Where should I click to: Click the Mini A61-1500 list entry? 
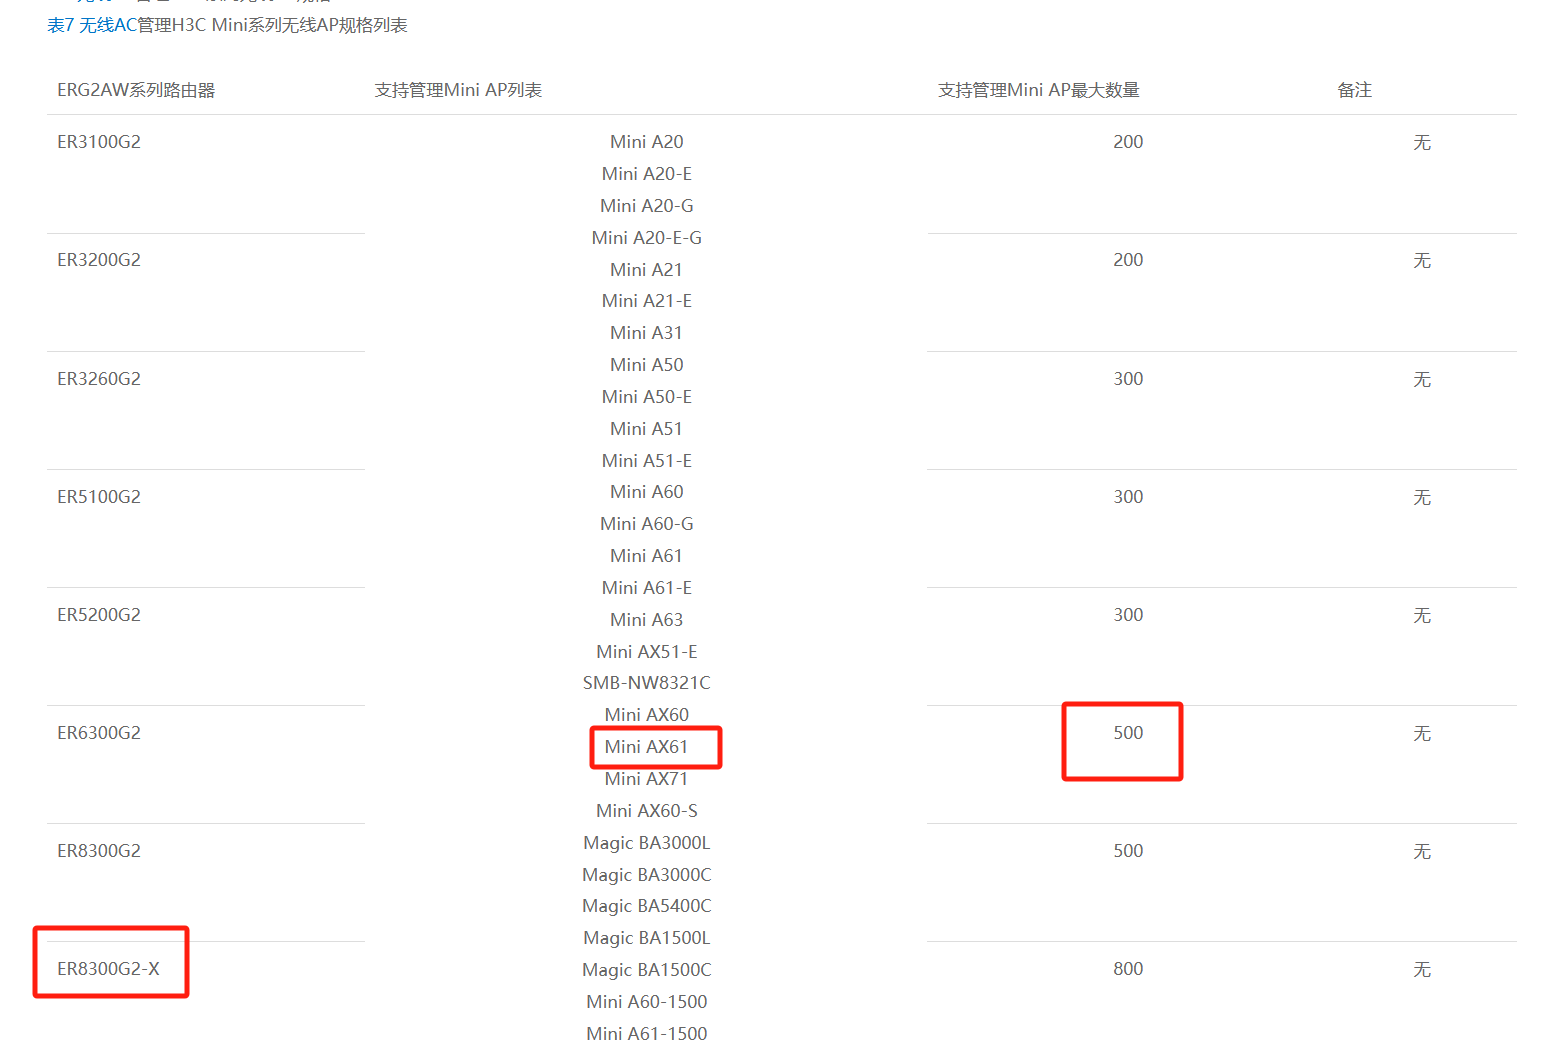tap(646, 1033)
